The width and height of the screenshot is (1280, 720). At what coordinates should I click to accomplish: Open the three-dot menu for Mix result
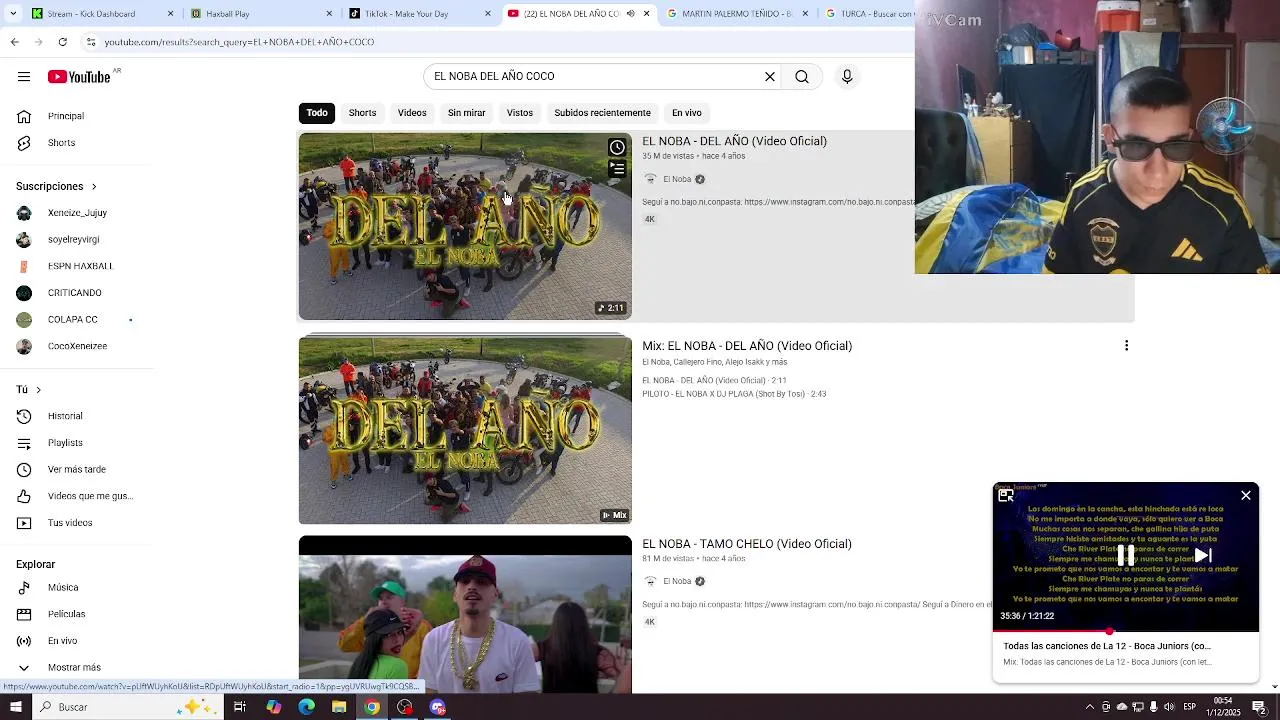click(x=1126, y=346)
